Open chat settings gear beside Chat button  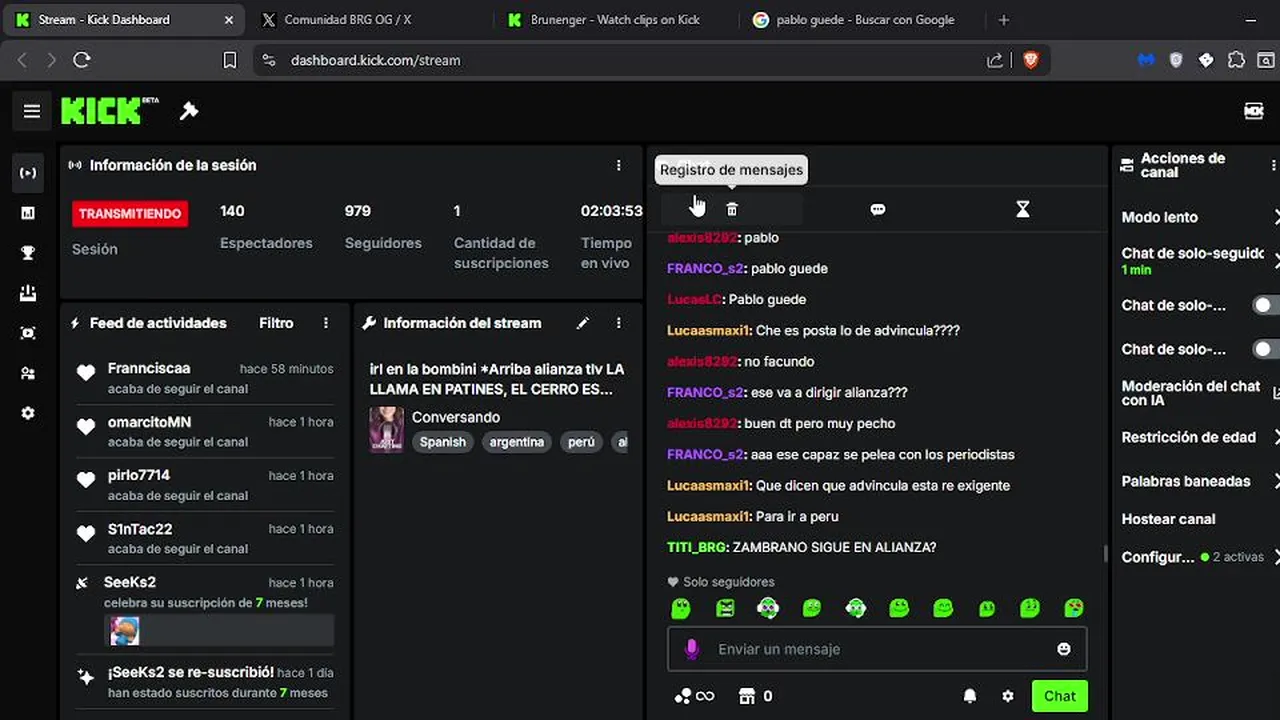[1008, 696]
